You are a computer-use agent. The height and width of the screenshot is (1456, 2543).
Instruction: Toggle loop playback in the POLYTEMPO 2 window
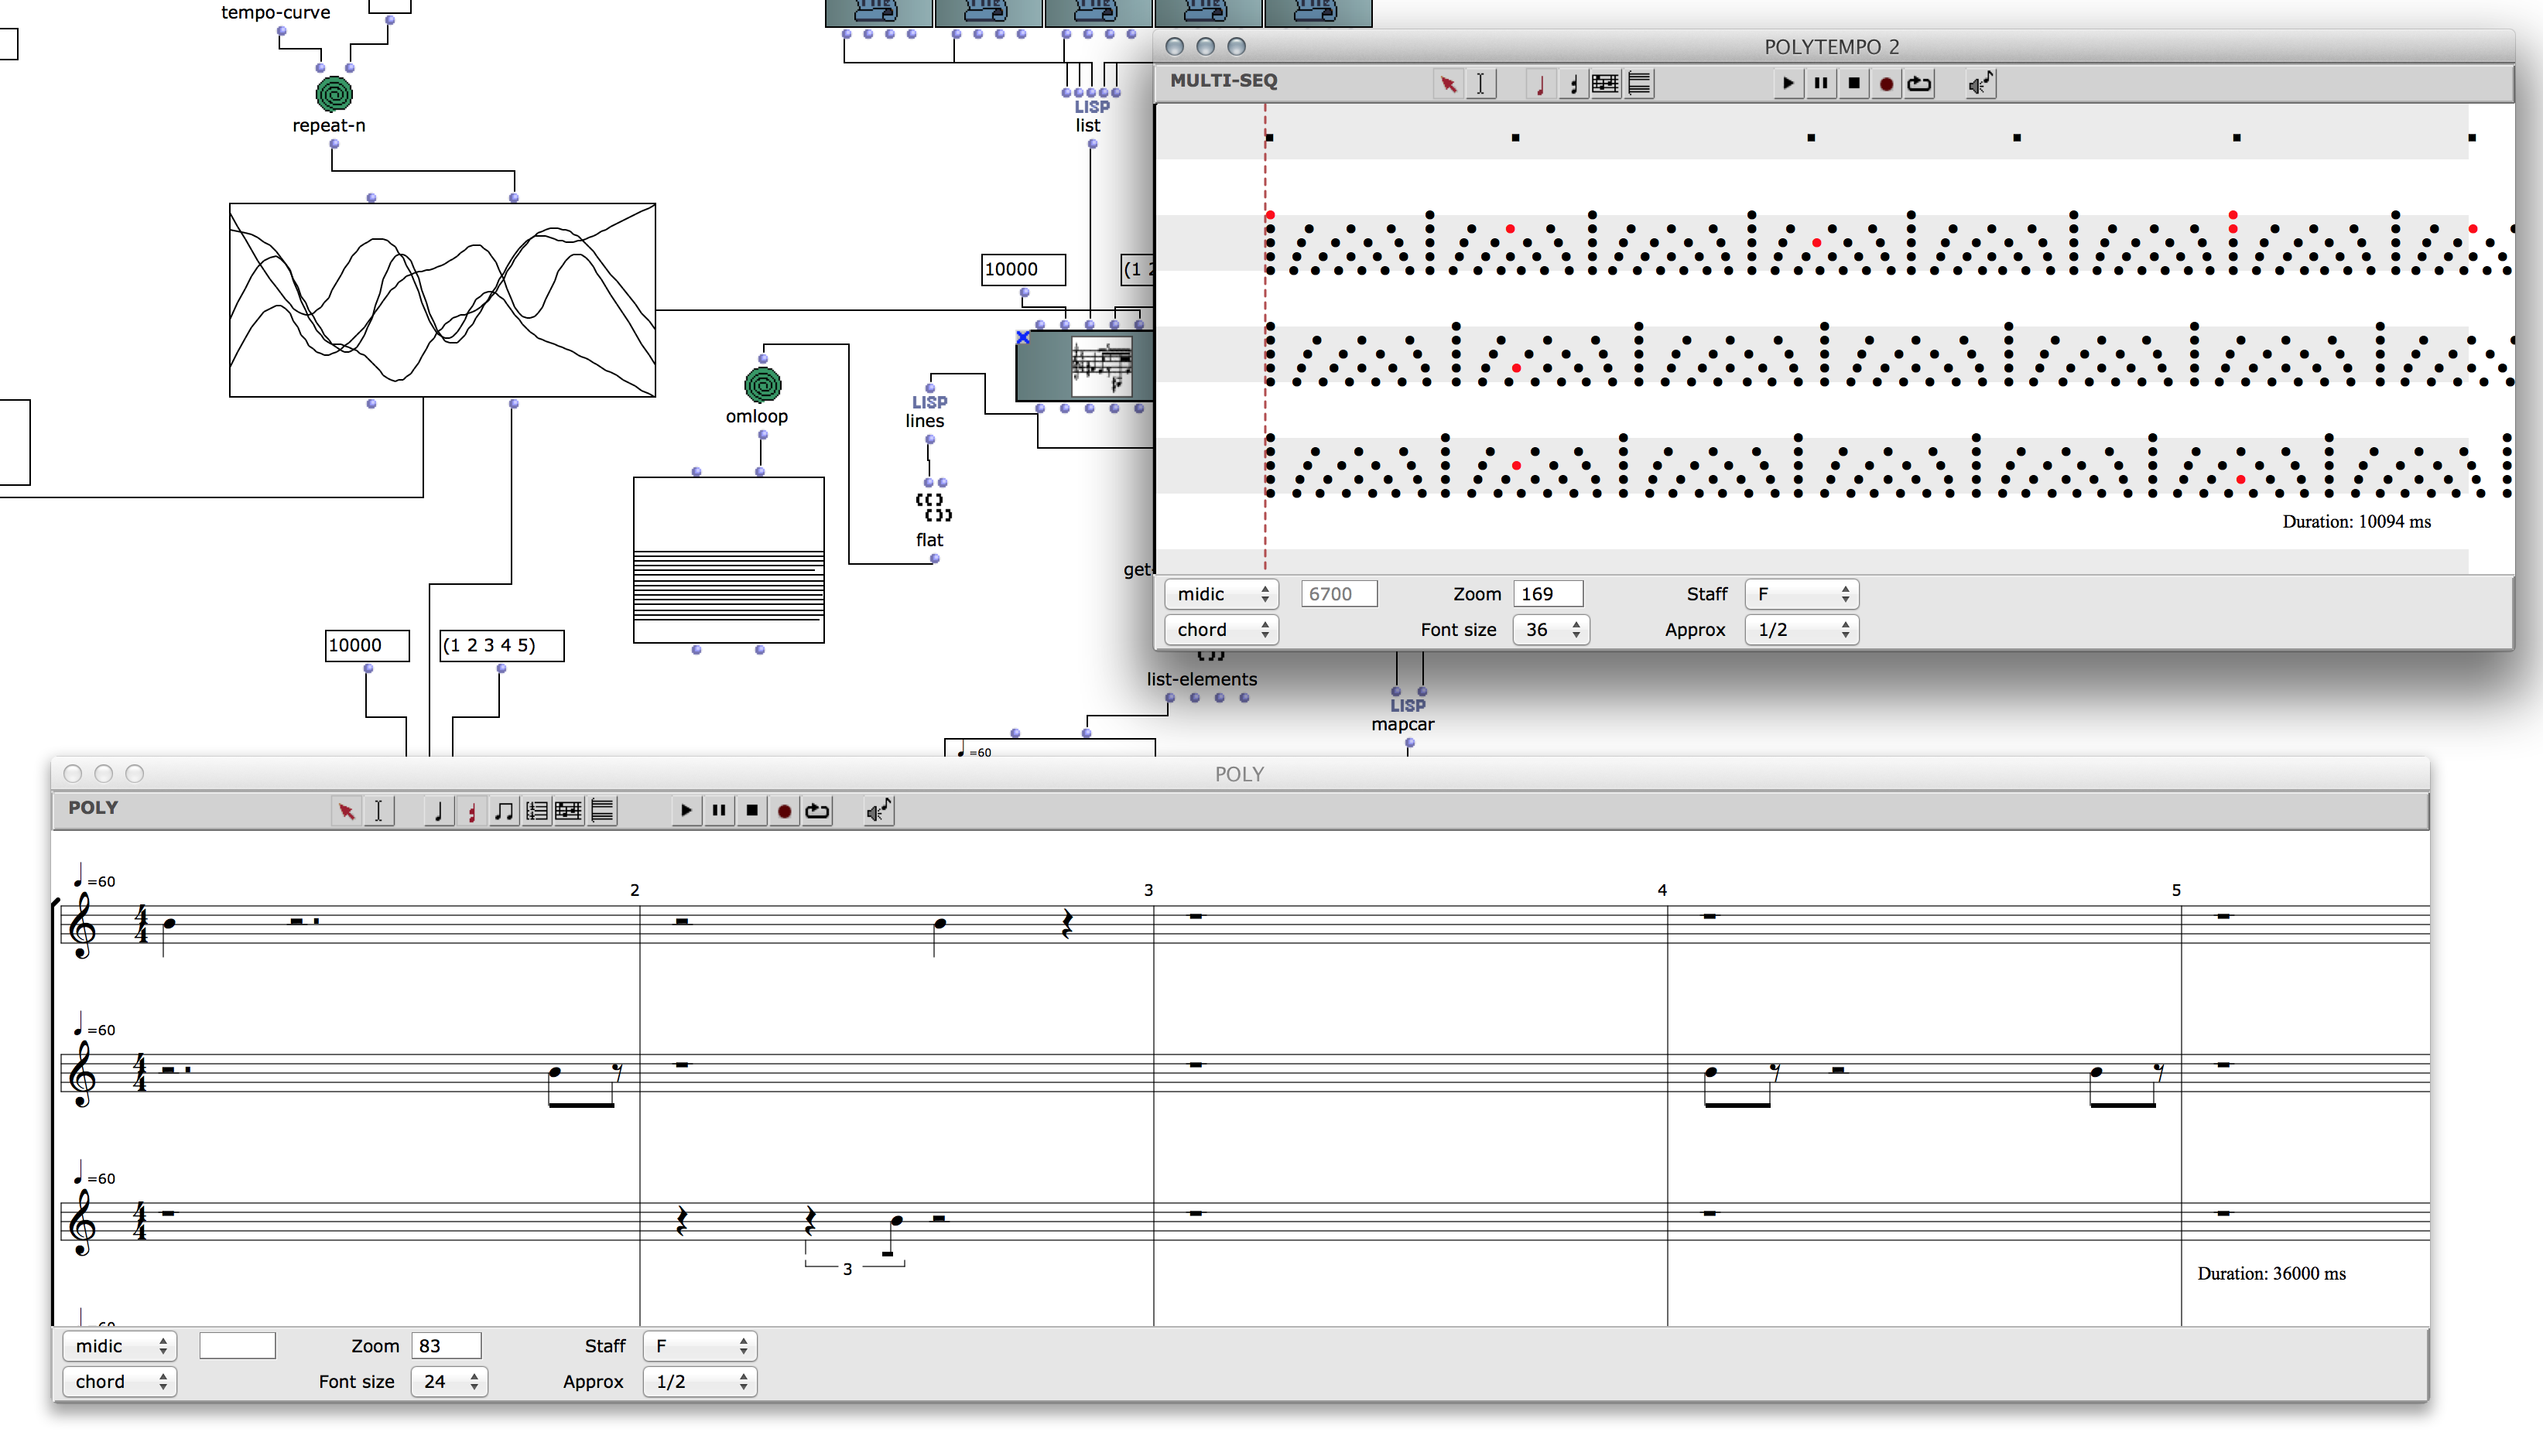click(x=1919, y=84)
